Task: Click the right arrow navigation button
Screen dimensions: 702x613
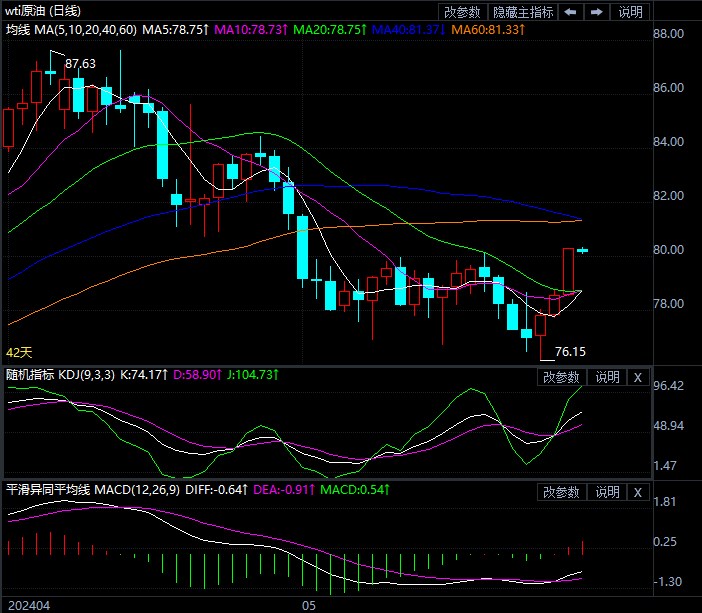Action: click(597, 12)
